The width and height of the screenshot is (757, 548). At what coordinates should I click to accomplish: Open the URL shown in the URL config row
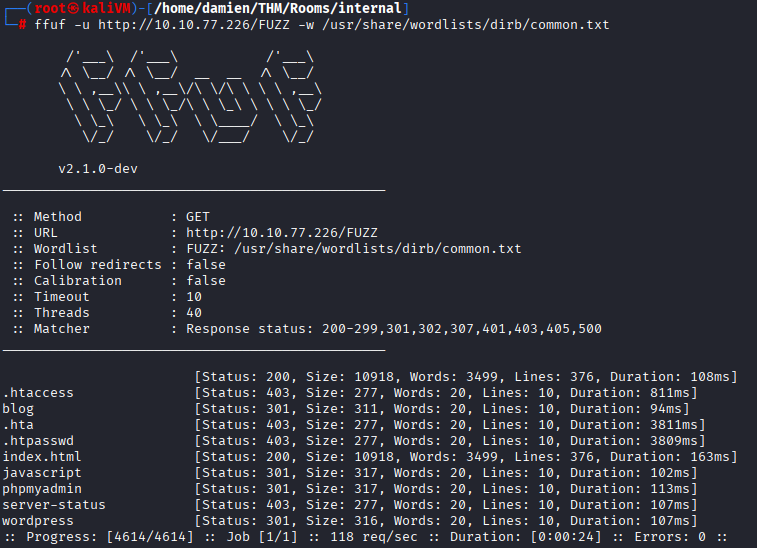[281, 232]
